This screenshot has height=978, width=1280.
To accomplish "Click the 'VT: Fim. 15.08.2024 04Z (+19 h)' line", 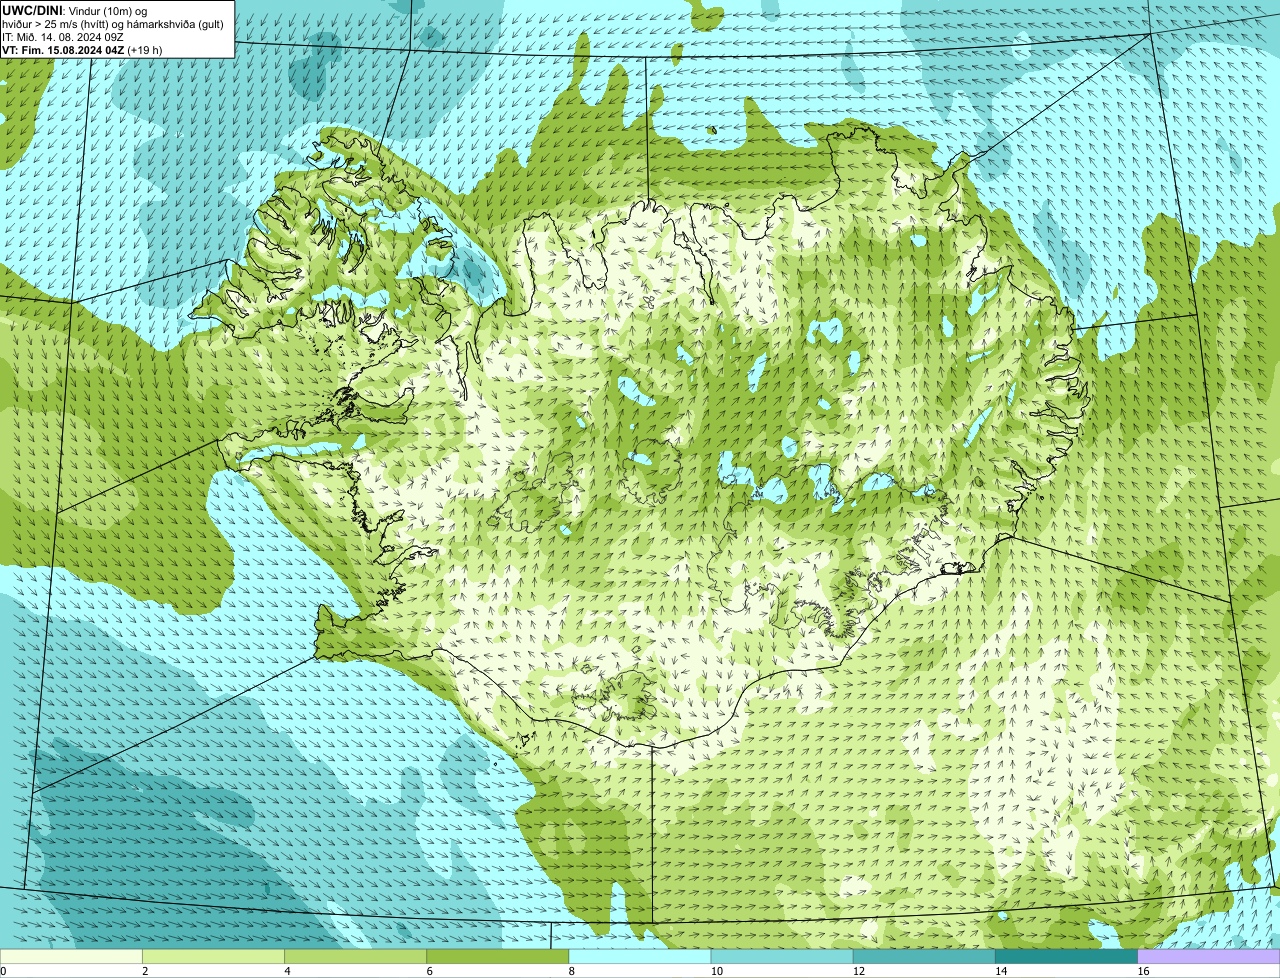I will click(82, 50).
